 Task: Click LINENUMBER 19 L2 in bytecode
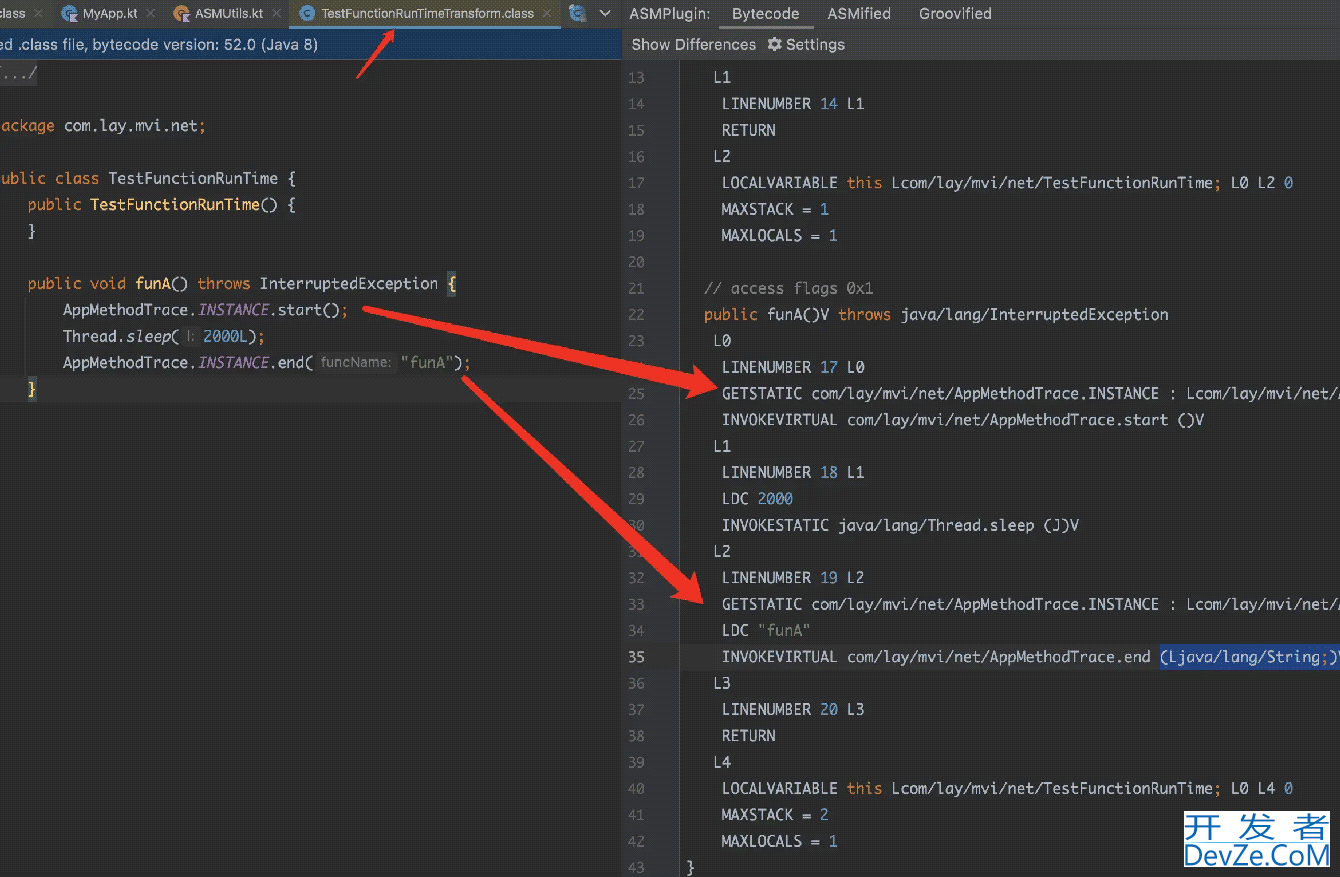(793, 577)
